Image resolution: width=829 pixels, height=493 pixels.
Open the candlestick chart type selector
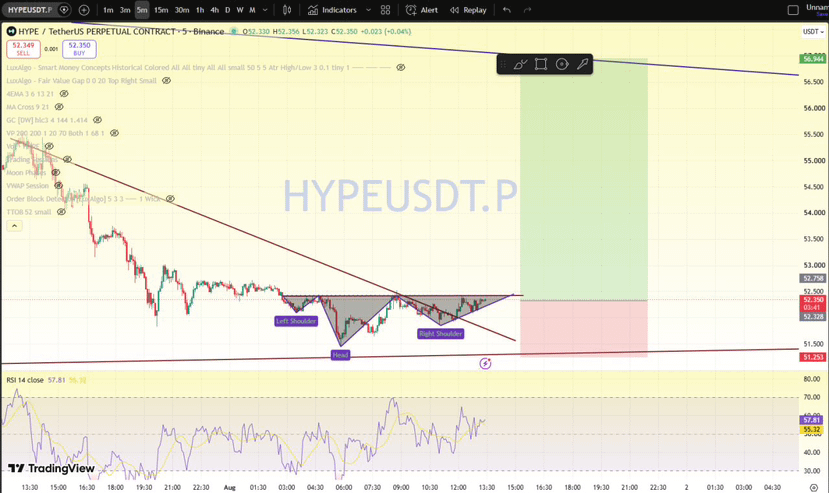pyautogui.click(x=287, y=10)
